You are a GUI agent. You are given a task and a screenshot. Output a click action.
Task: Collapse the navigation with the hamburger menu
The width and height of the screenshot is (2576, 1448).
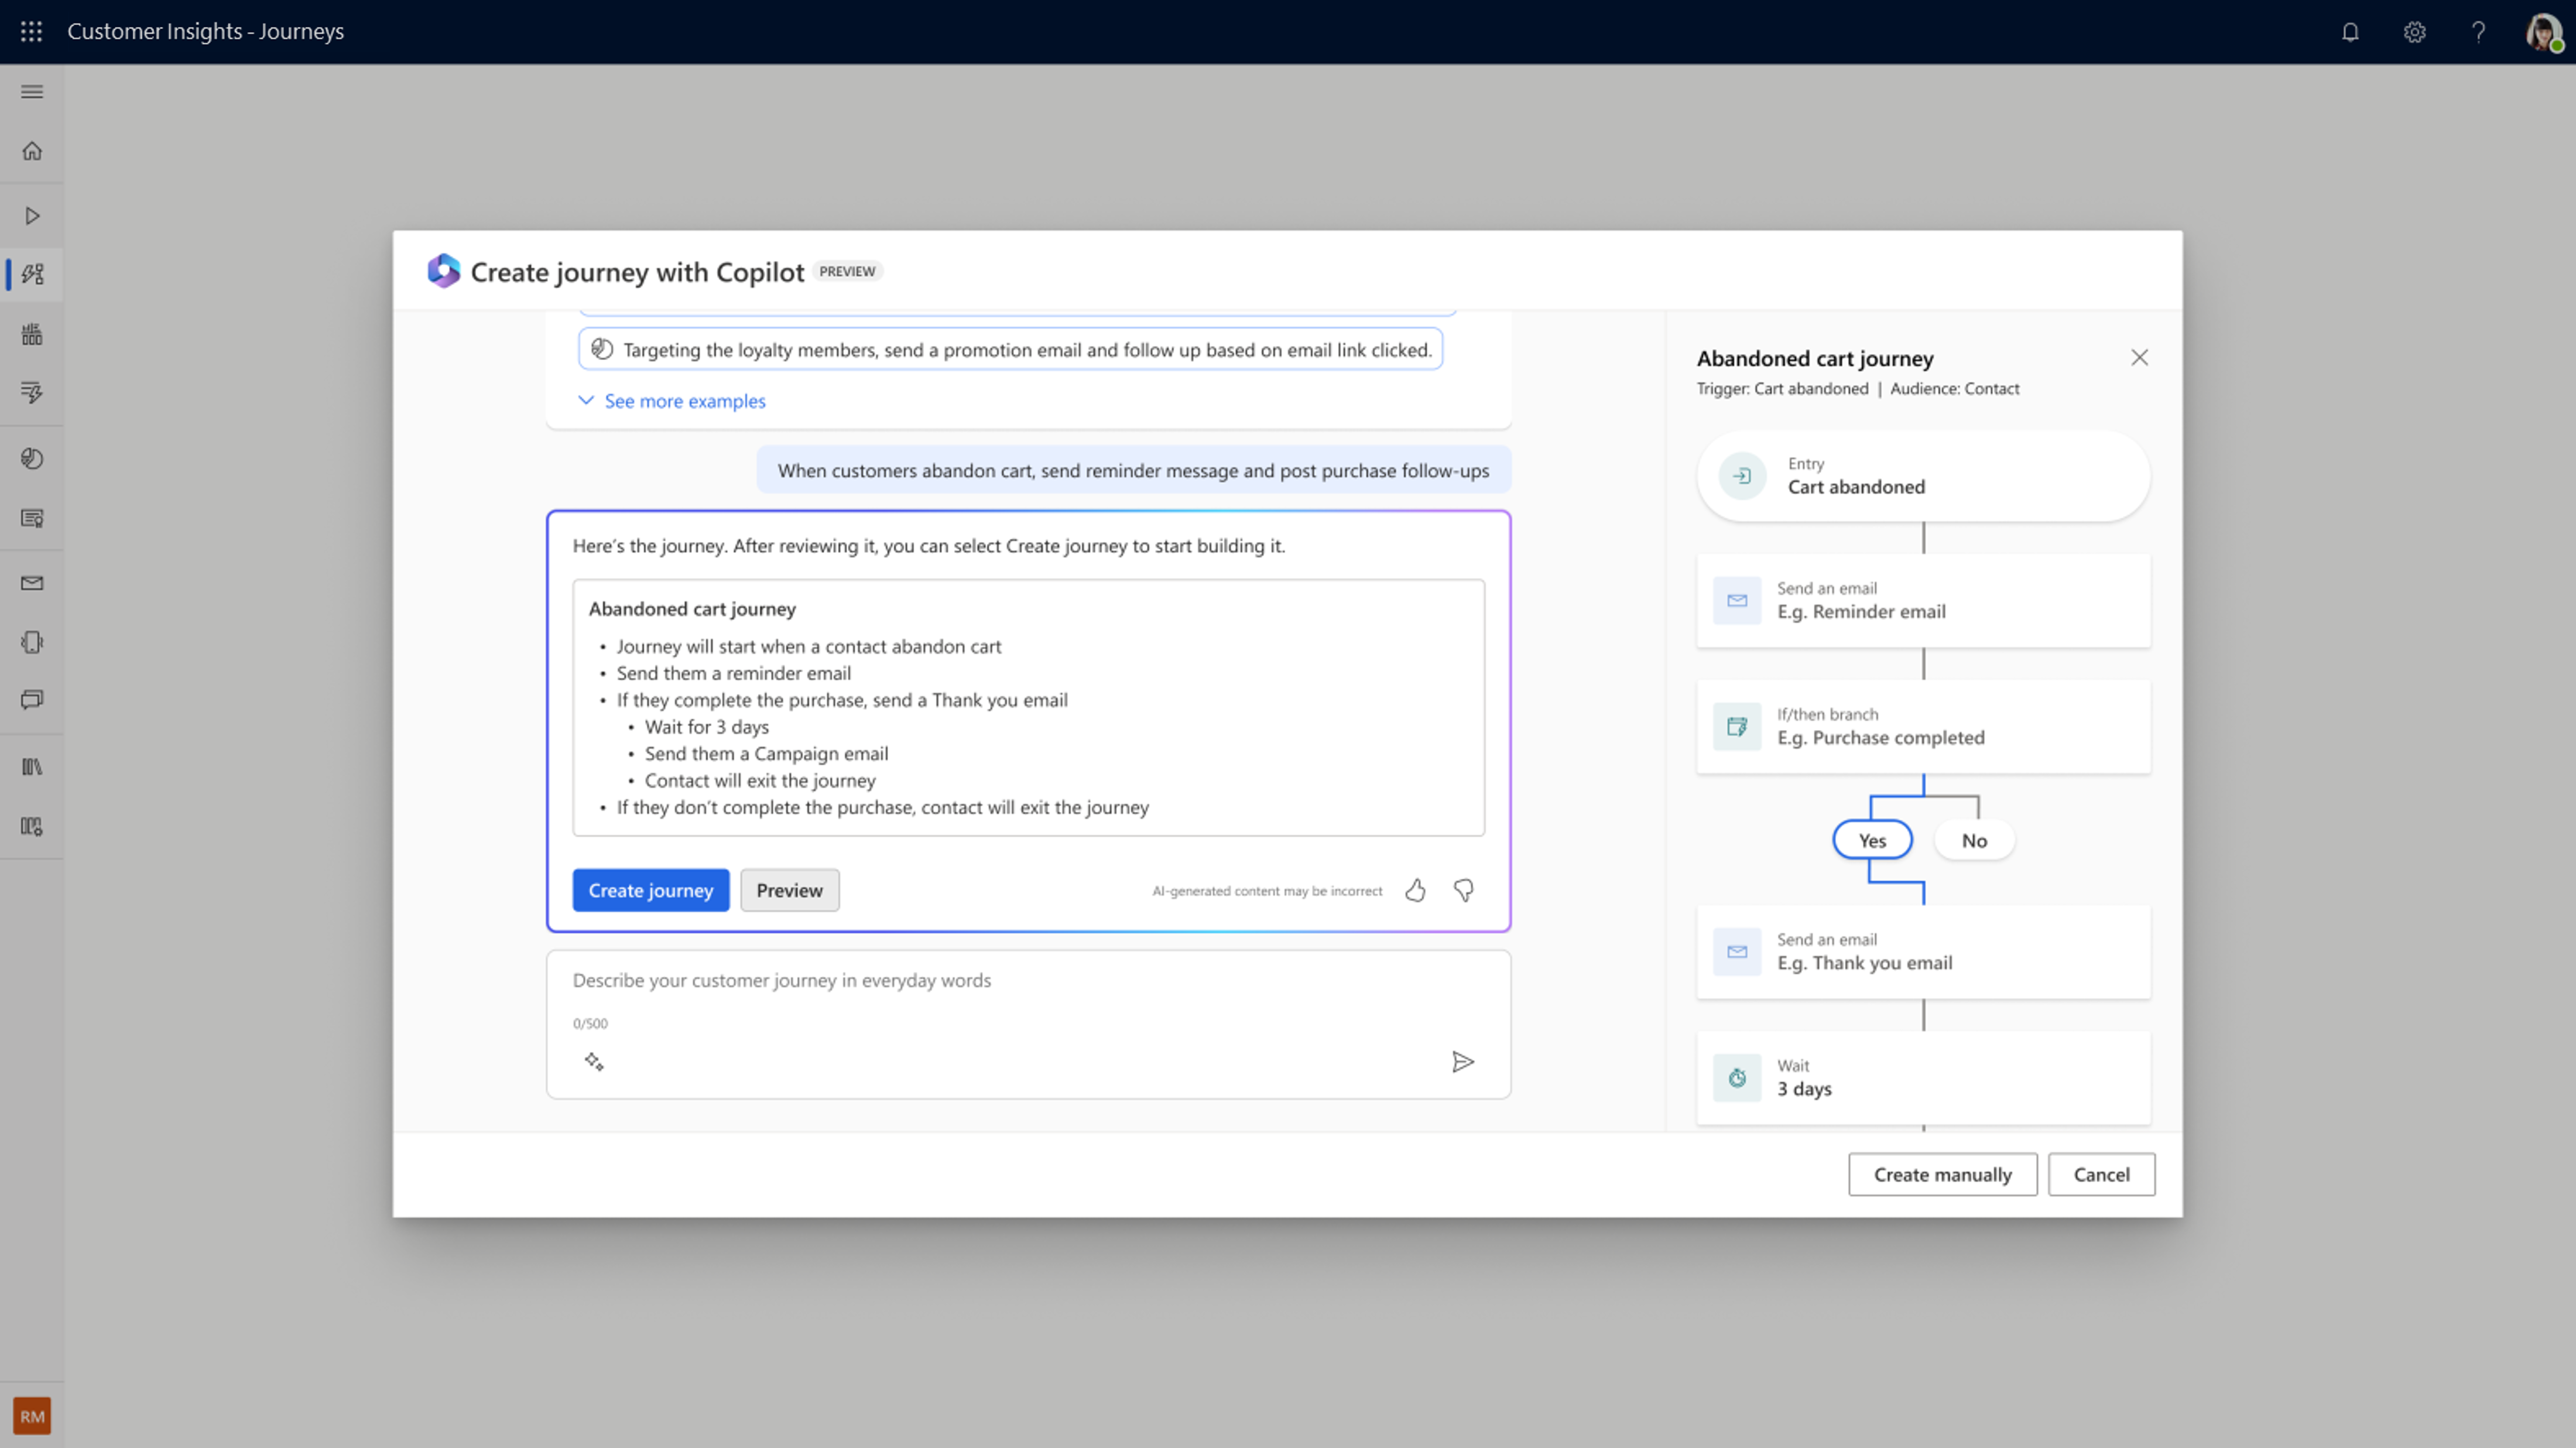point(31,91)
